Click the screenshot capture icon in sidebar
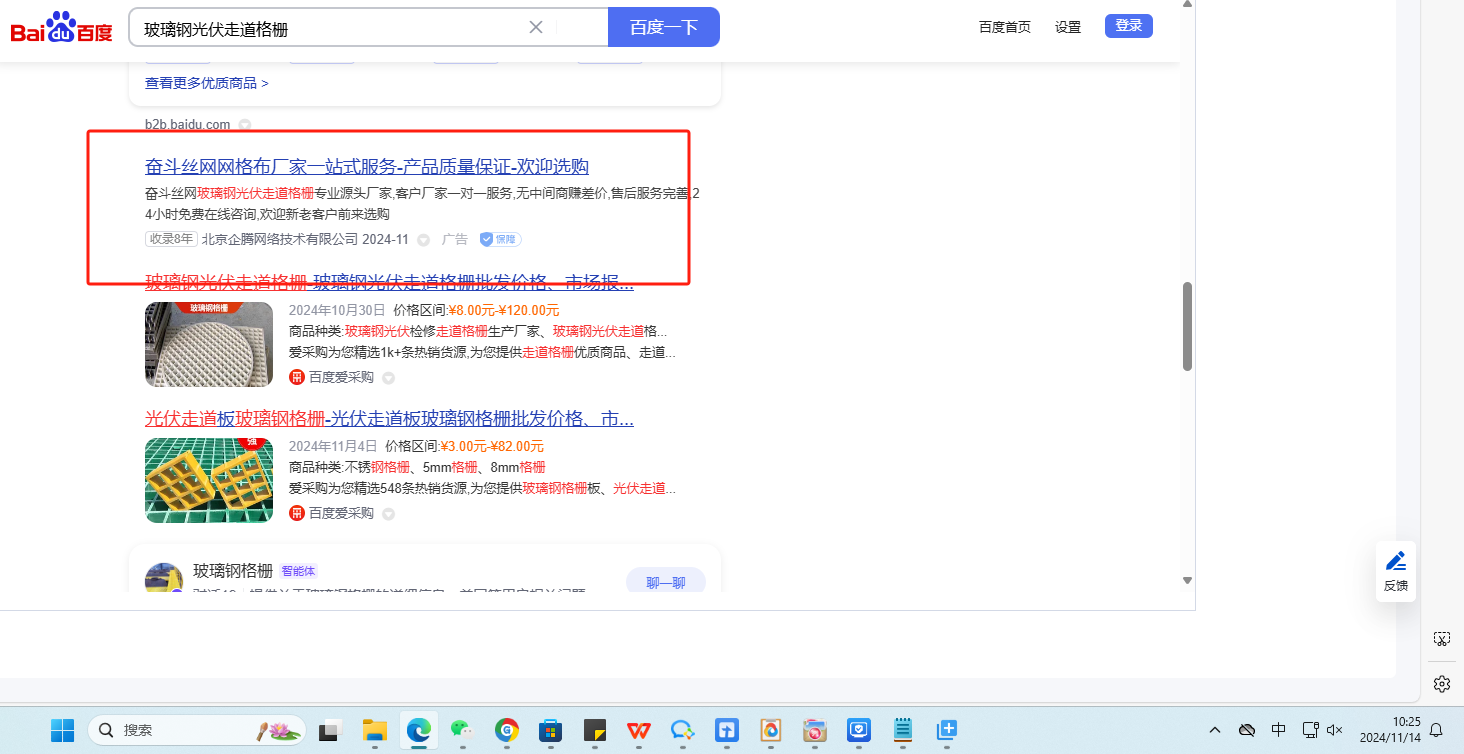This screenshot has height=754, width=1464. click(1441, 639)
